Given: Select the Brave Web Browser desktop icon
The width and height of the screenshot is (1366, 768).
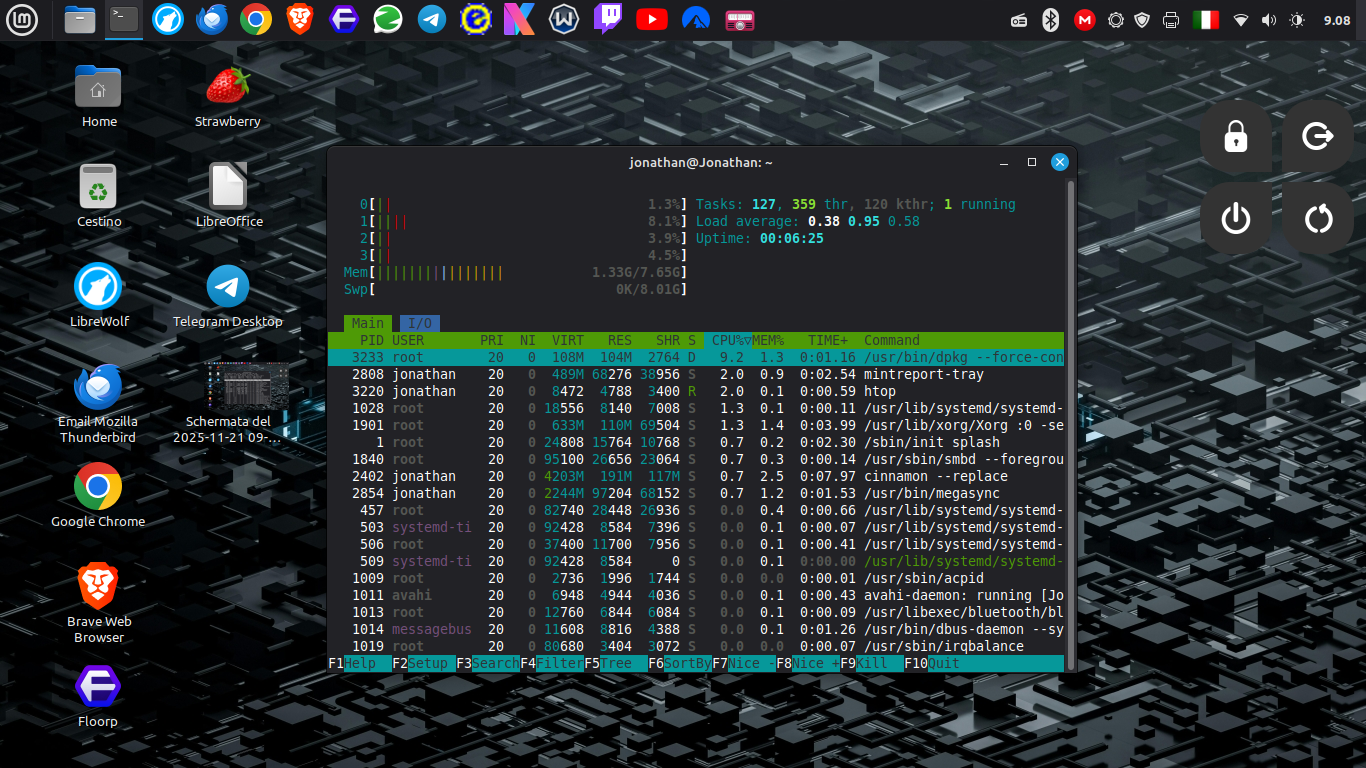Looking at the screenshot, I should (98, 587).
